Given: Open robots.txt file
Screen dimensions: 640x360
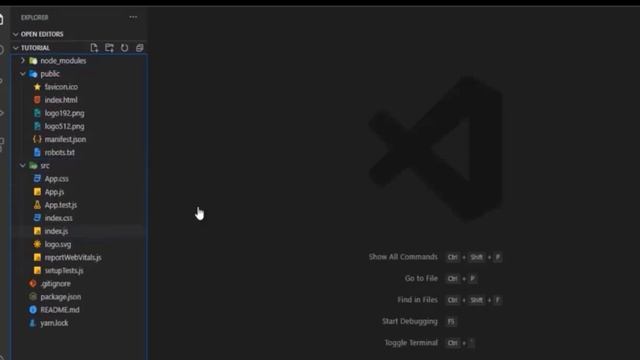Looking at the screenshot, I should coord(60,152).
